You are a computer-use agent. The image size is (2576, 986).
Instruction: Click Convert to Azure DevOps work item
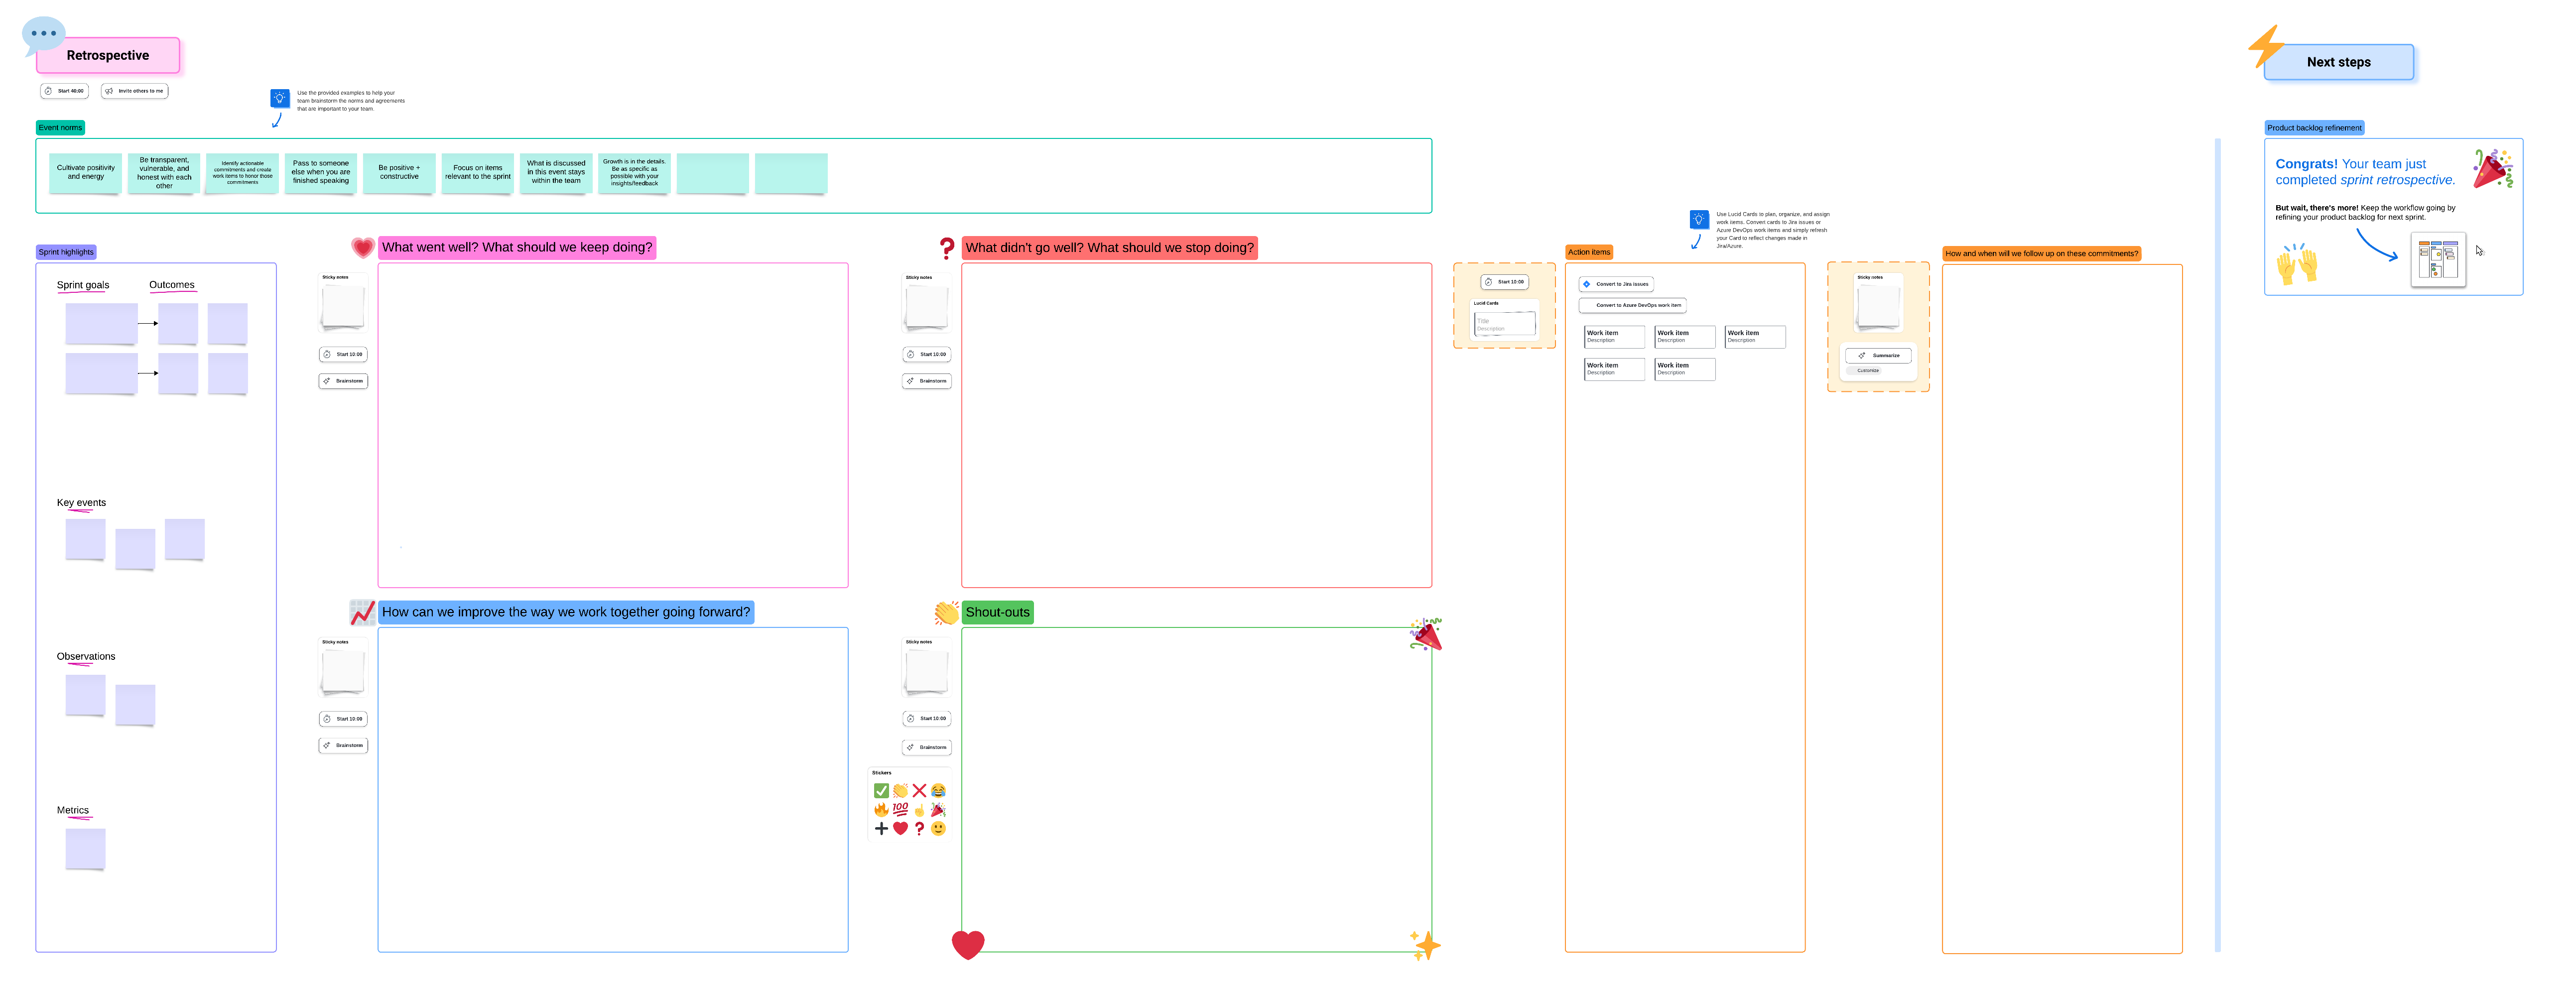[1632, 305]
